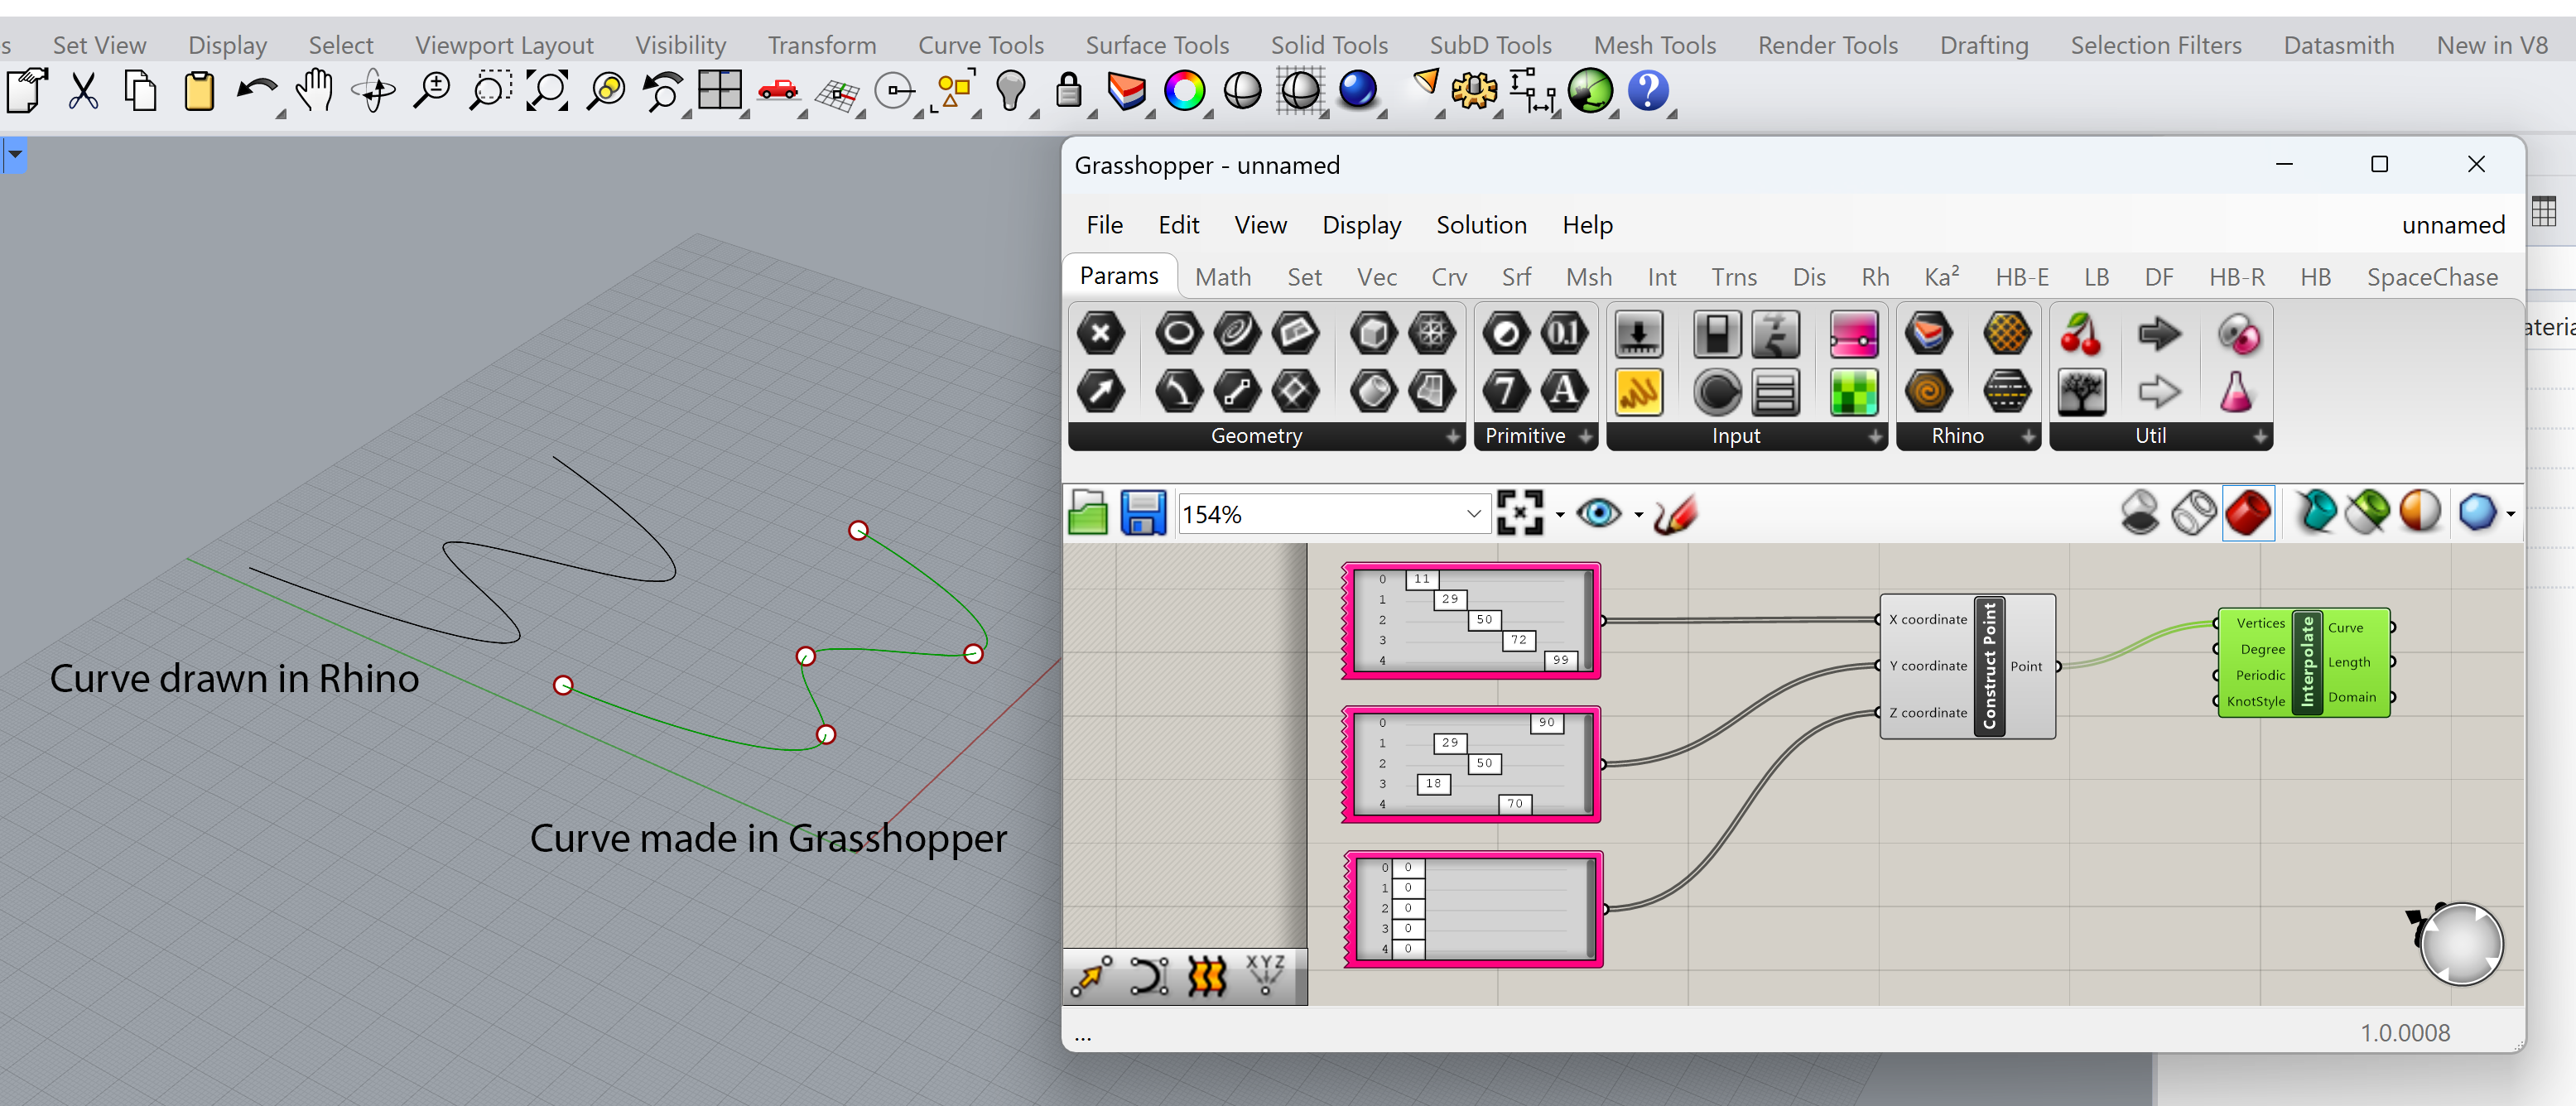Open the 154% zoom level dropdown
The height and width of the screenshot is (1106, 2576).
coord(1473,514)
